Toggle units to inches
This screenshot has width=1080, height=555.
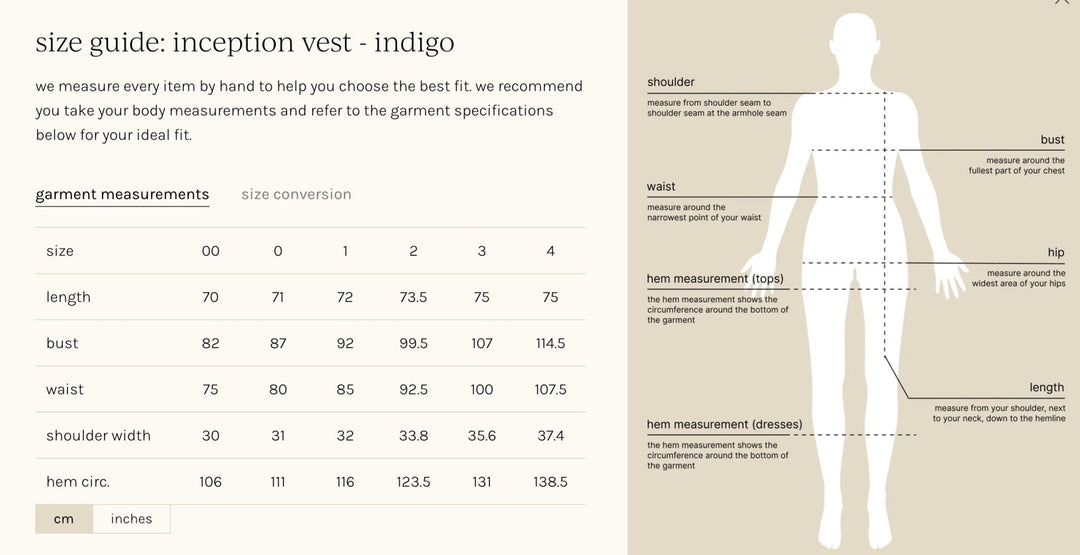(x=132, y=519)
